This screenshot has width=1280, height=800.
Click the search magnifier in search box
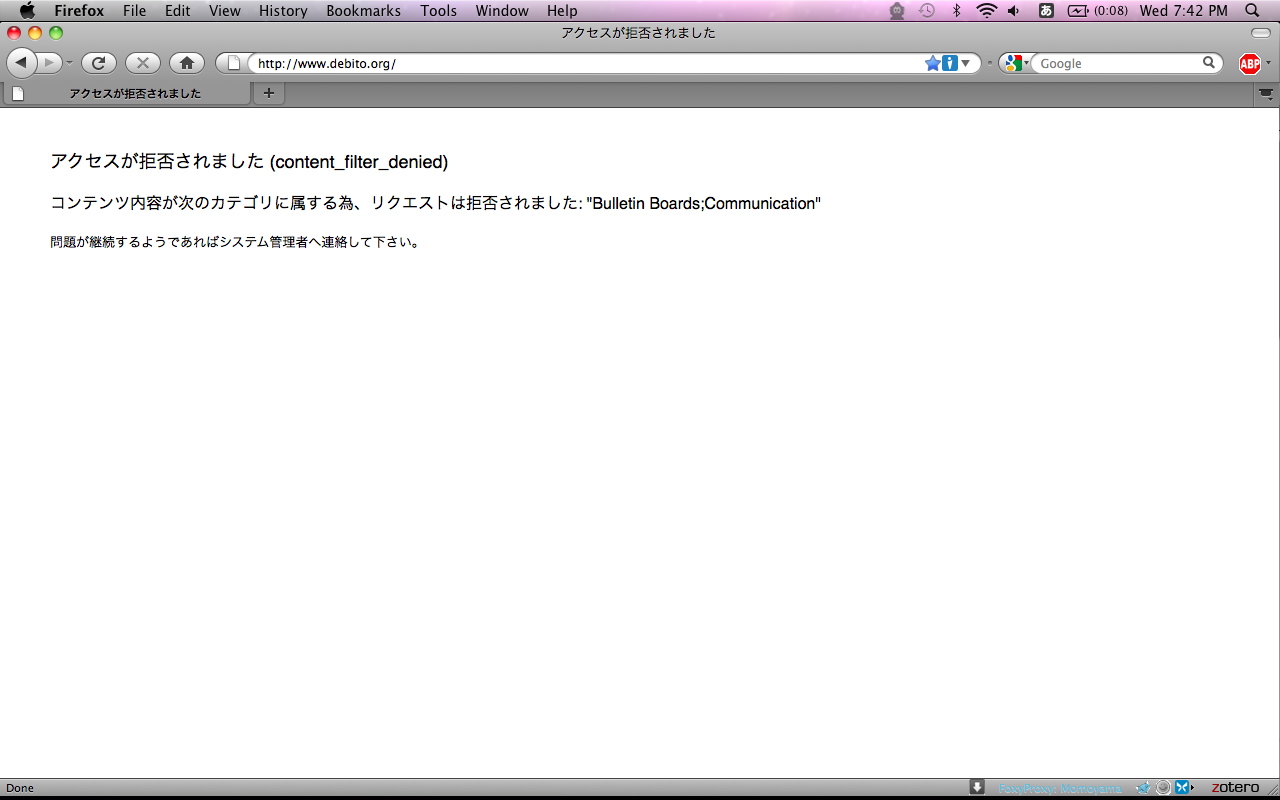1209,63
